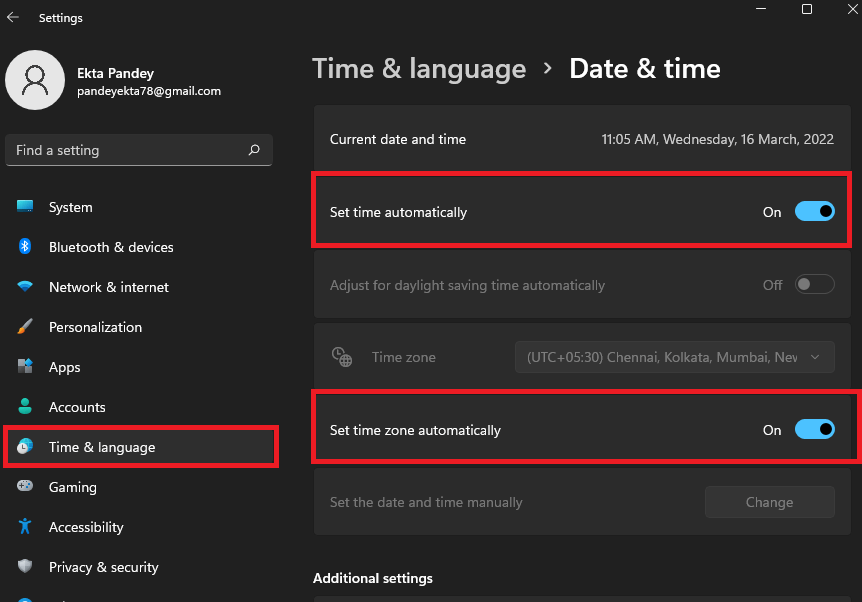862x602 pixels.
Task: Click the Apps icon in sidebar
Action: (25, 367)
